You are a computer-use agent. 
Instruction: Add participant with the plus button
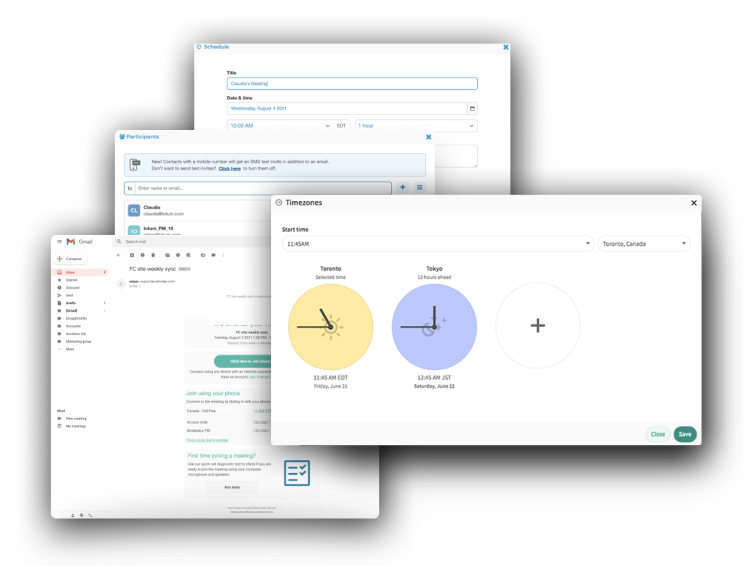(402, 188)
